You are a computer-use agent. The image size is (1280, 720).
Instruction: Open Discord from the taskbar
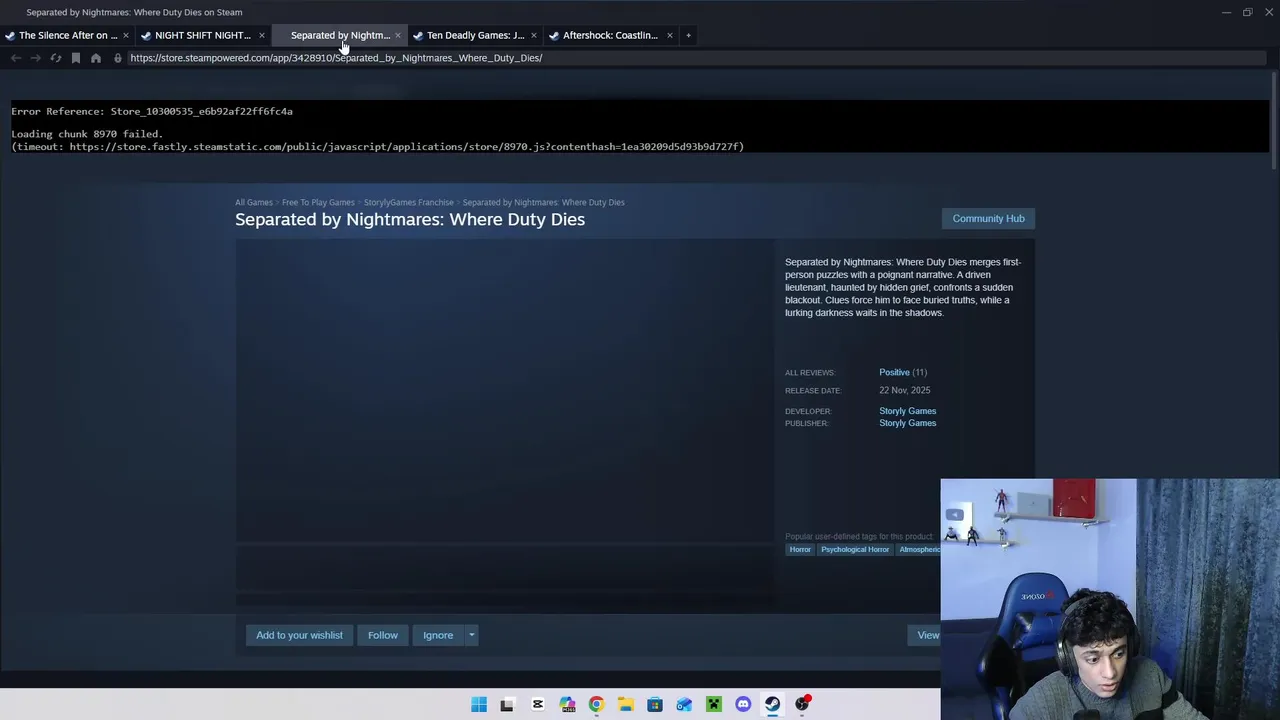click(743, 704)
